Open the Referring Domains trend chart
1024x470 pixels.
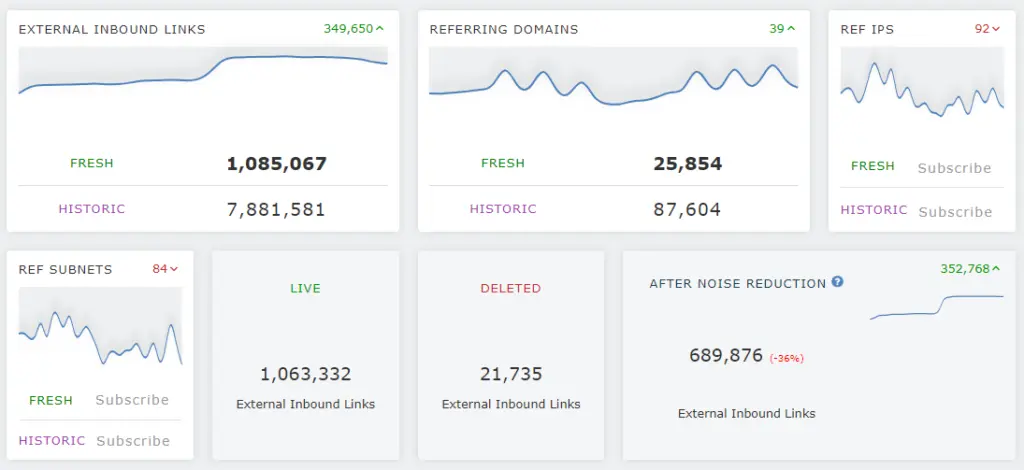pyautogui.click(x=613, y=80)
